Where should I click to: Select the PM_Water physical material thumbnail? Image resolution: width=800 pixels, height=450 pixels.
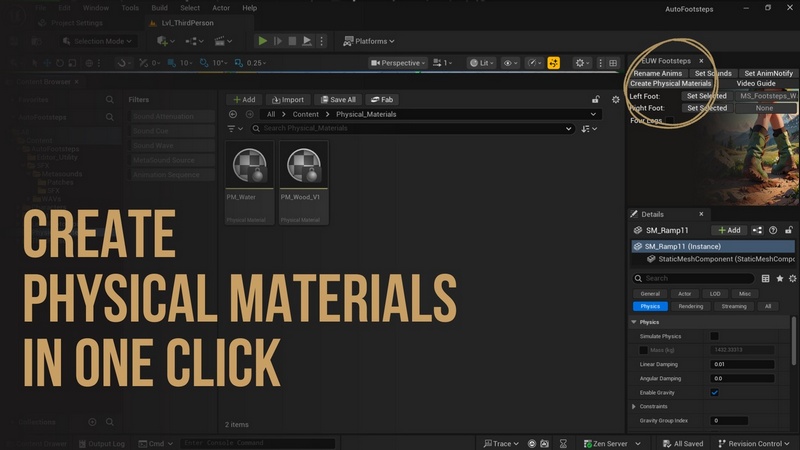250,165
